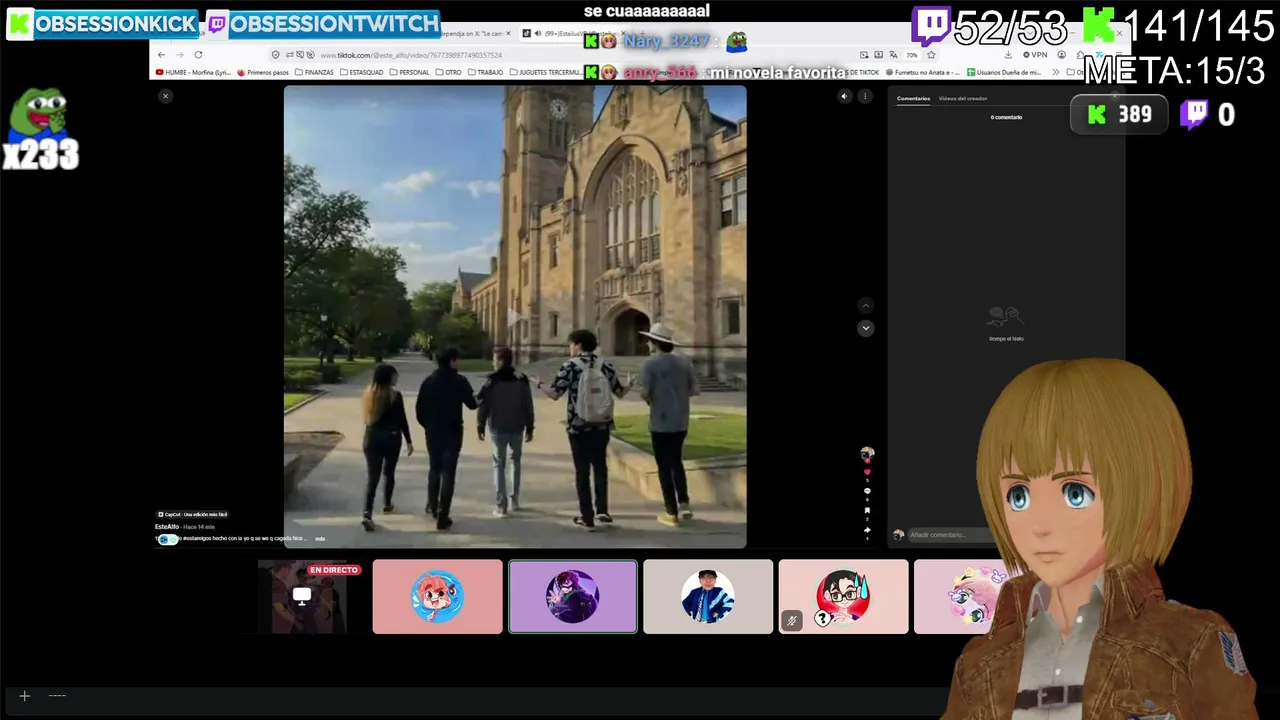Pause the TikTok video of friends walking
The width and height of the screenshot is (1280, 720).
[x=515, y=316]
